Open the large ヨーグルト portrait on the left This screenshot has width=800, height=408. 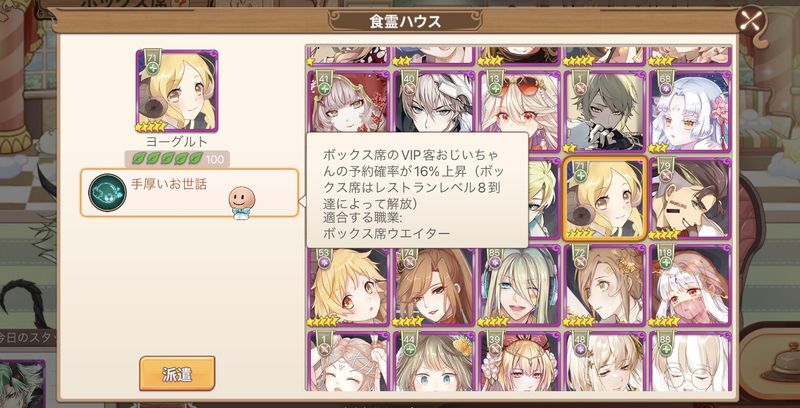(x=177, y=91)
